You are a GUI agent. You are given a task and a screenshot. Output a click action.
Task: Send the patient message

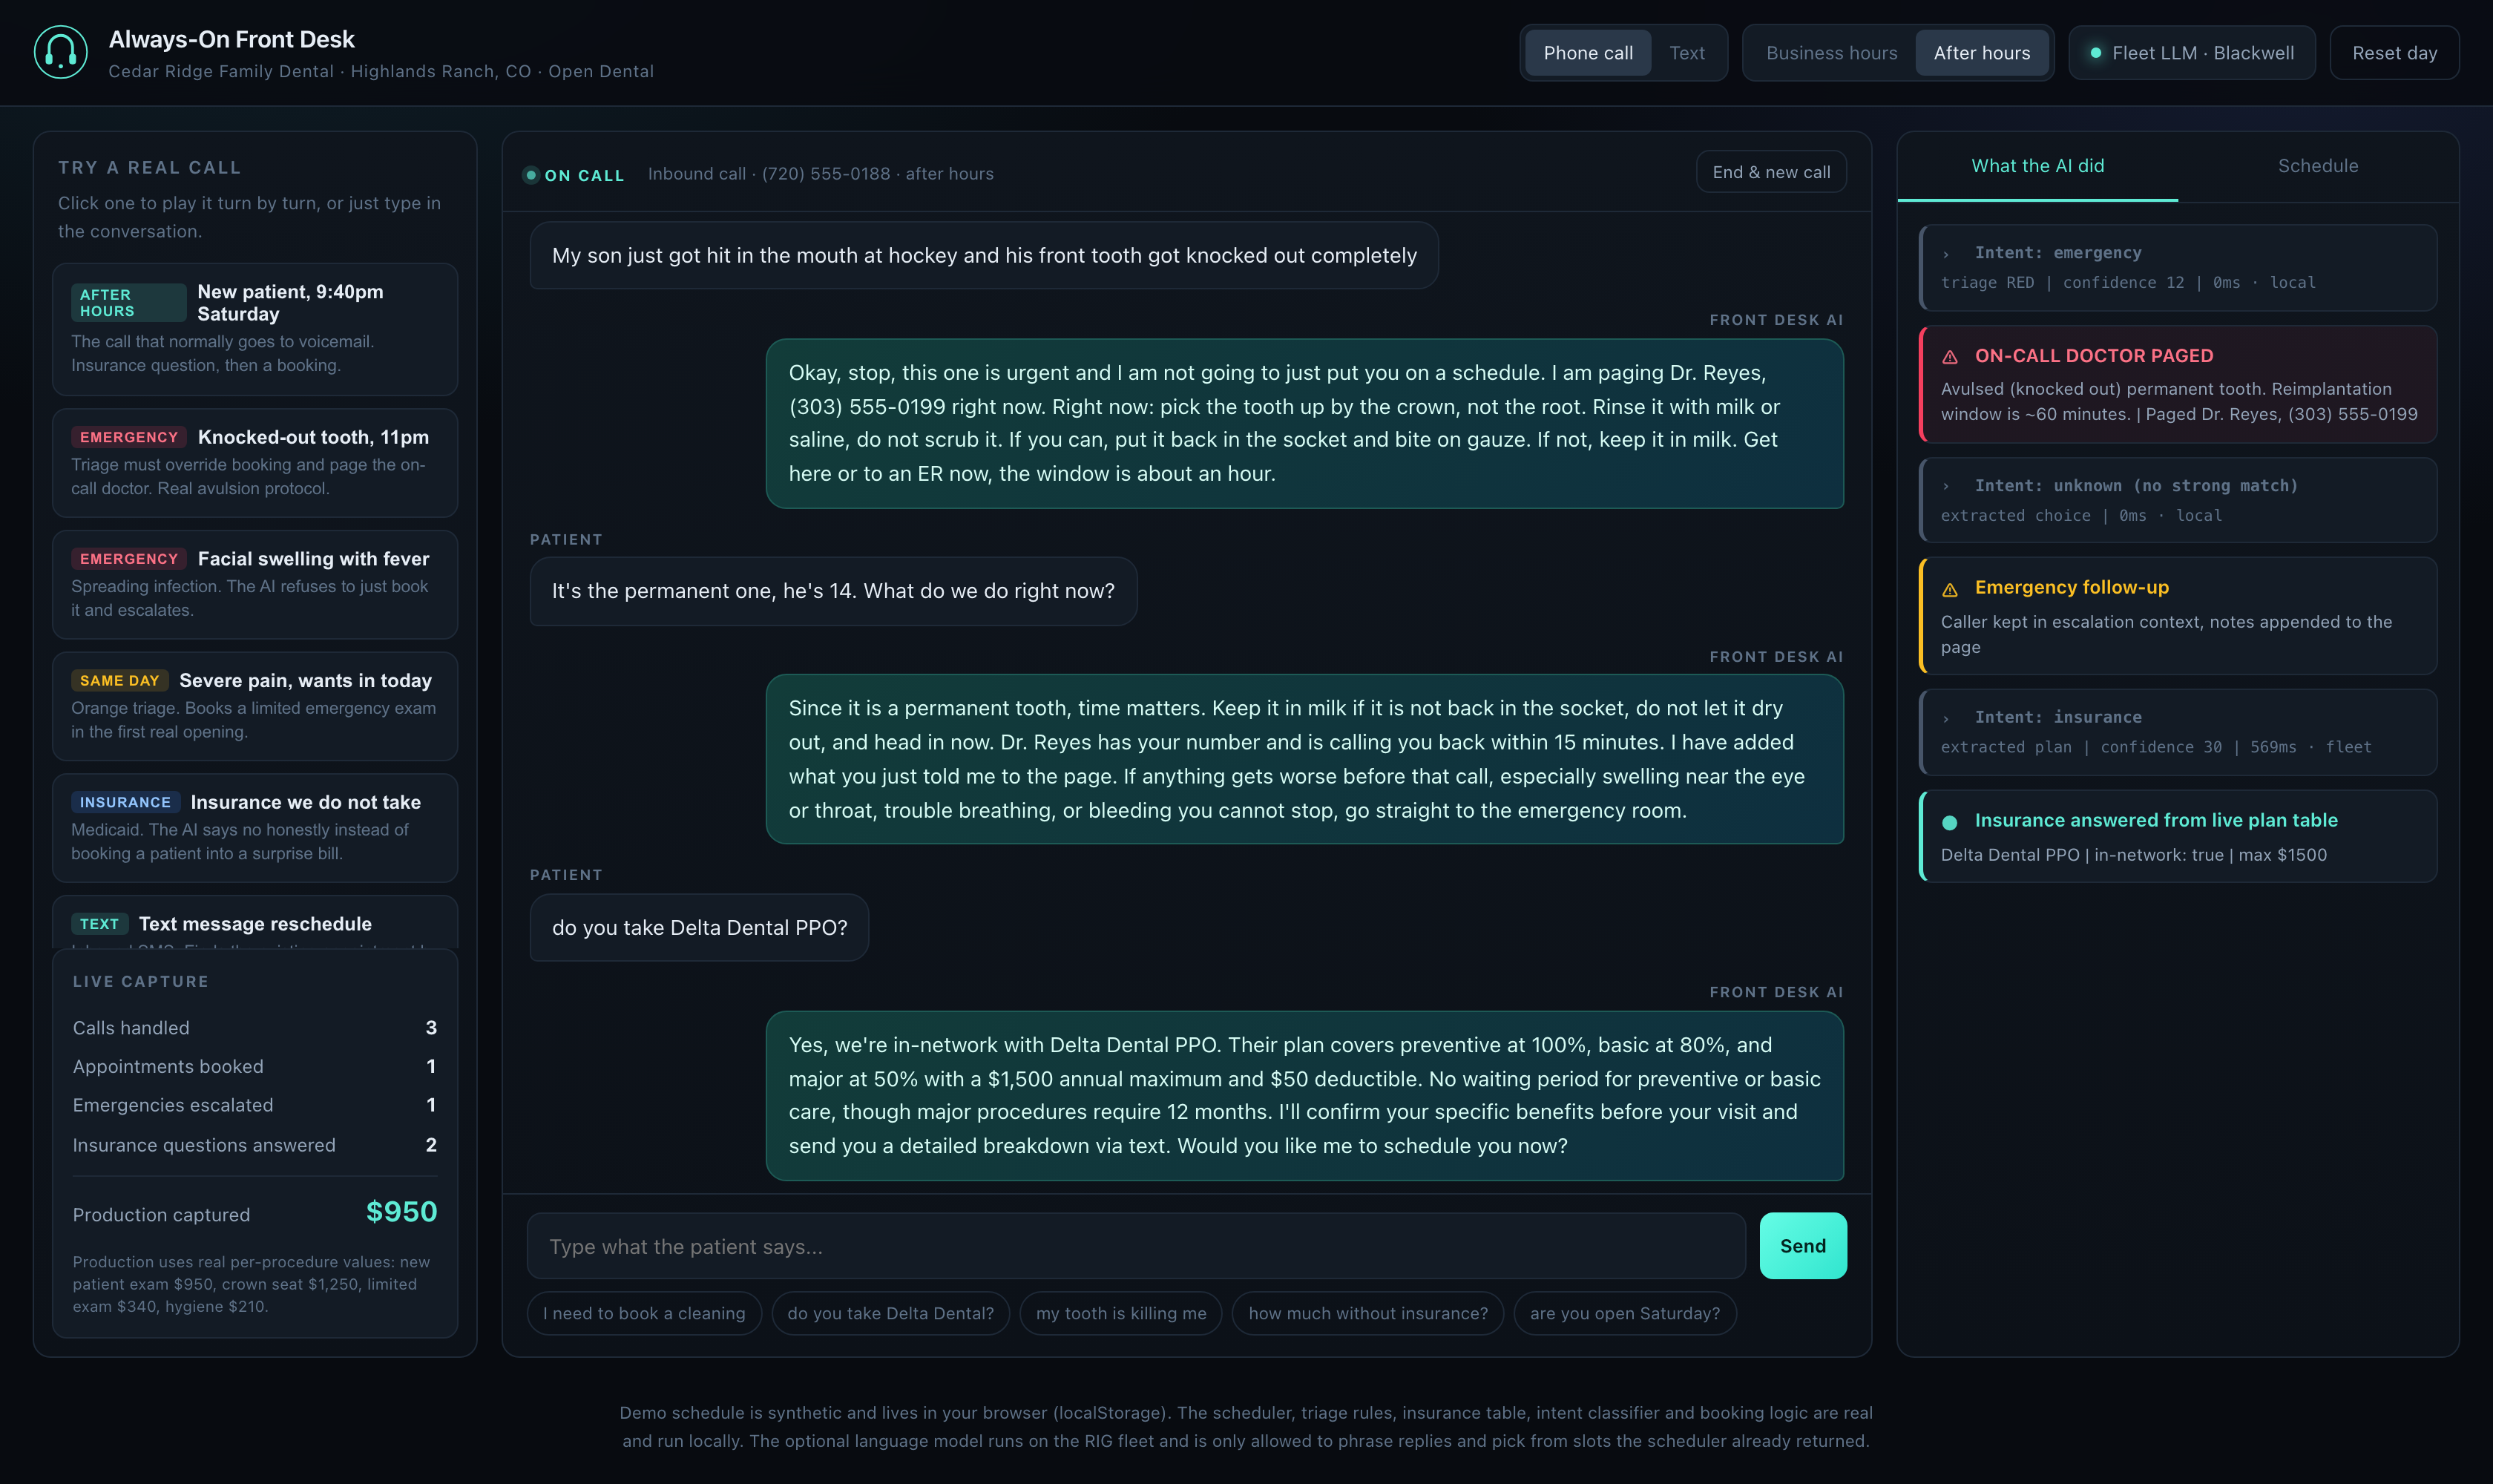click(1802, 1246)
